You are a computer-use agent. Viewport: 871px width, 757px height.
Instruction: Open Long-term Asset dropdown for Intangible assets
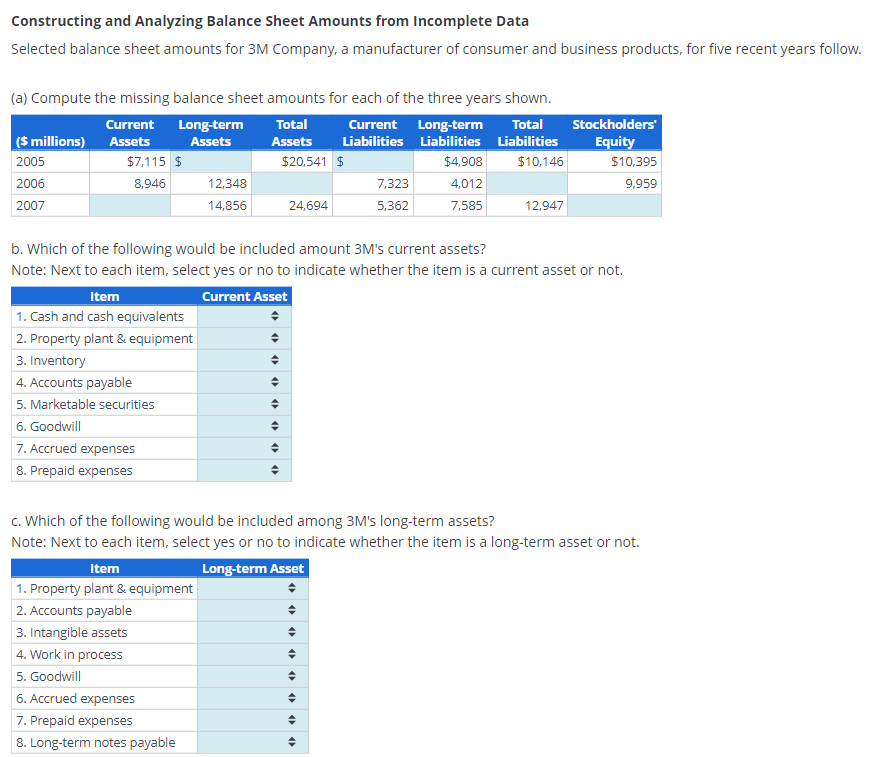[x=253, y=632]
